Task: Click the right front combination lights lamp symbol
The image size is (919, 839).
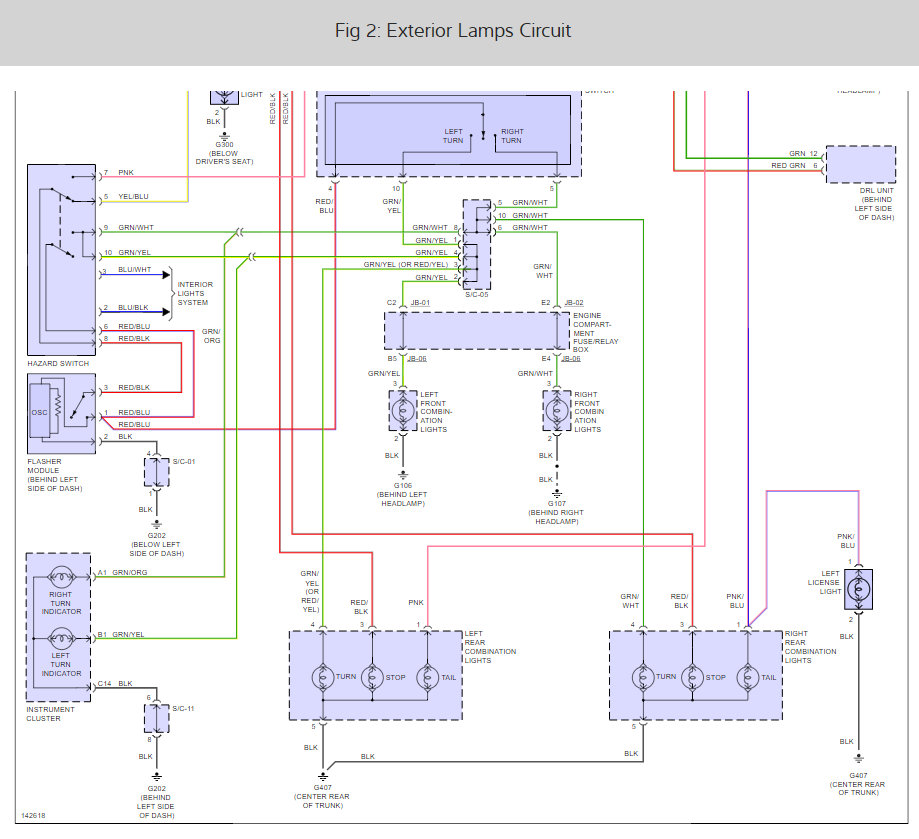Action: point(557,411)
